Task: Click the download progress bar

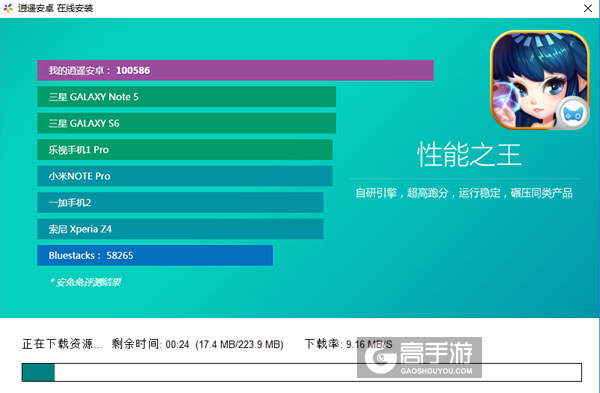Action: [302, 372]
